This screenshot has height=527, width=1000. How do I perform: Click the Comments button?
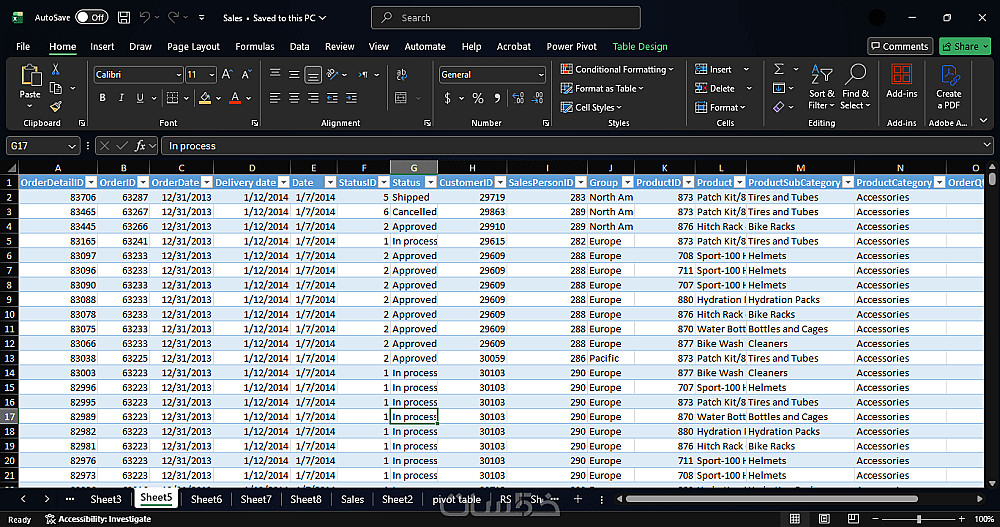(899, 46)
